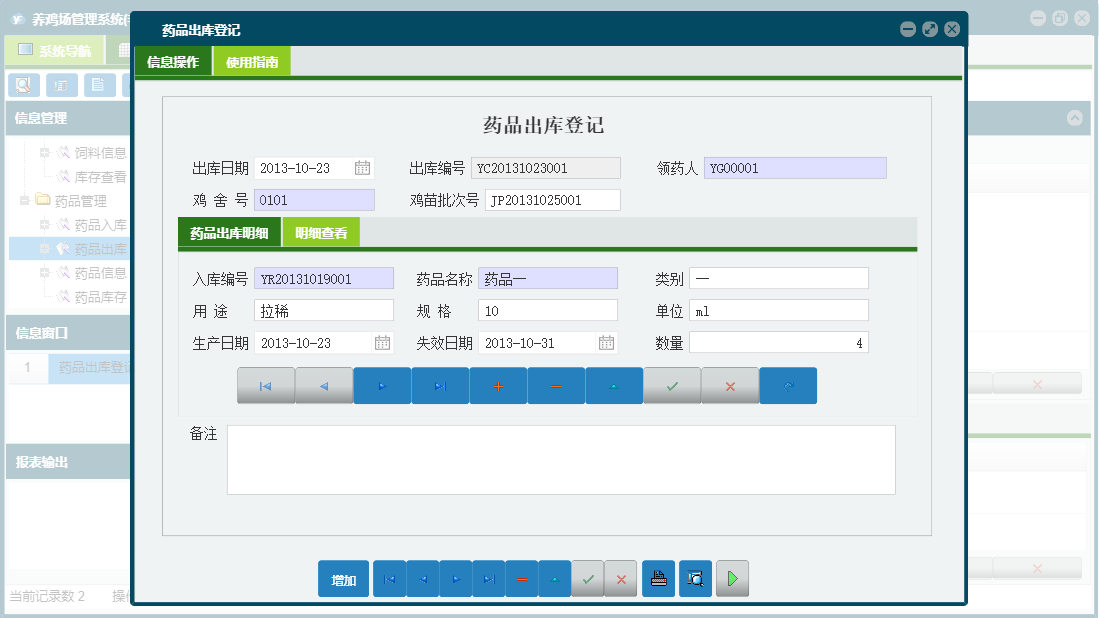
Task: Click inside the 备注 text area
Action: pyautogui.click(x=560, y=460)
